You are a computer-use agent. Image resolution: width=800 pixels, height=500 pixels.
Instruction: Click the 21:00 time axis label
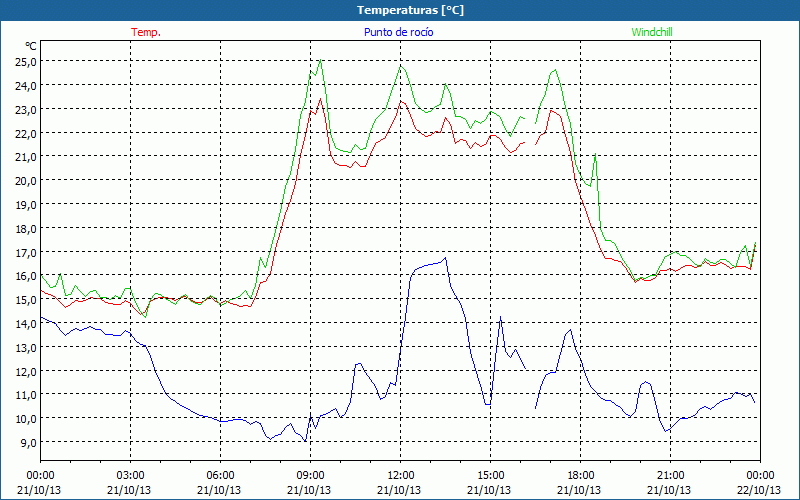[670, 476]
